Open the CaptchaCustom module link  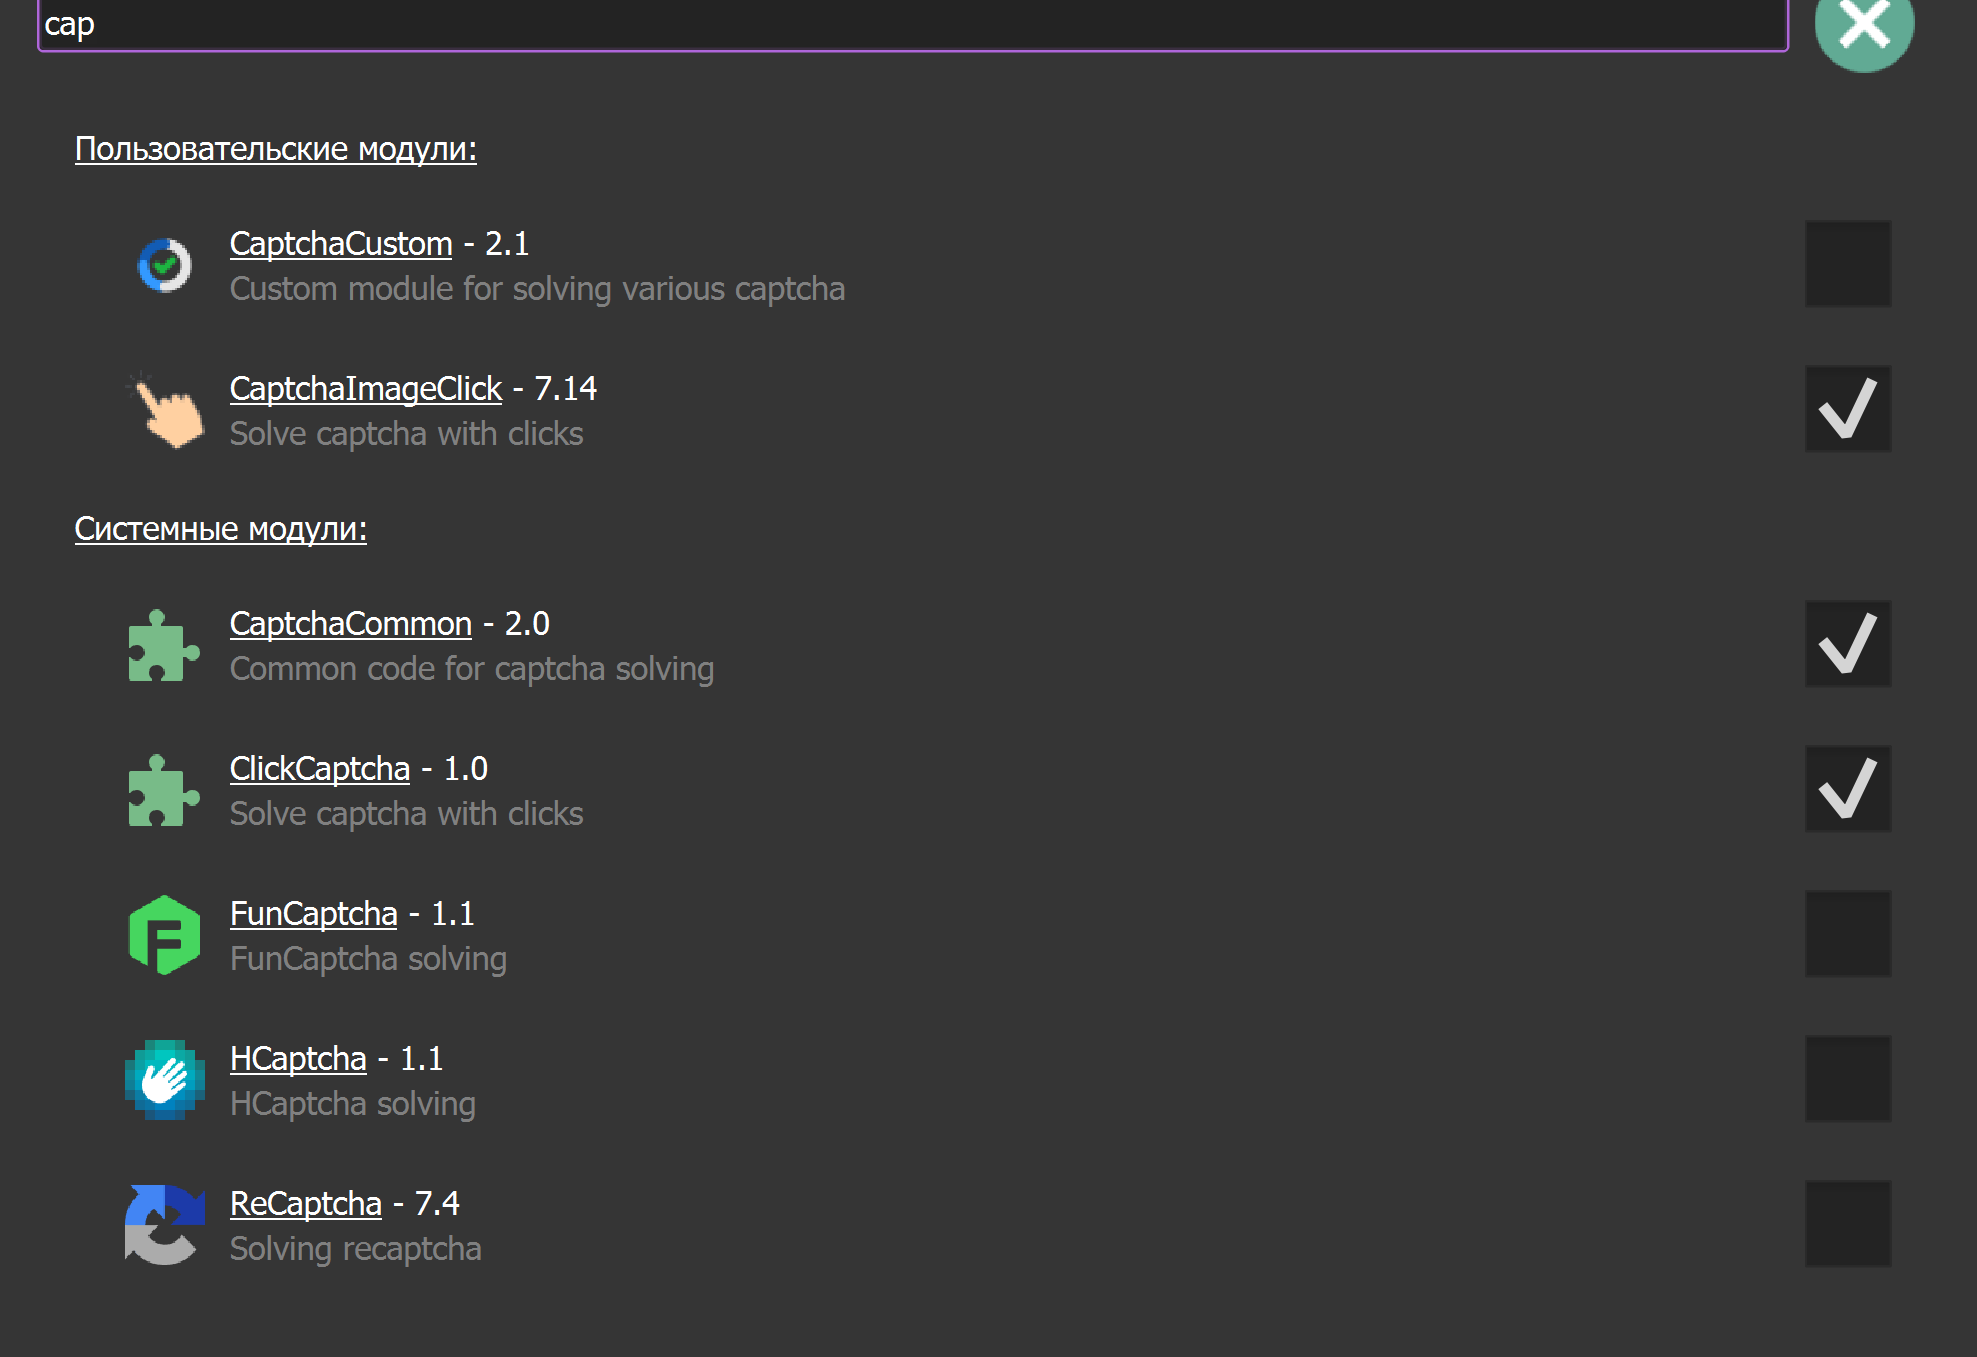click(340, 244)
